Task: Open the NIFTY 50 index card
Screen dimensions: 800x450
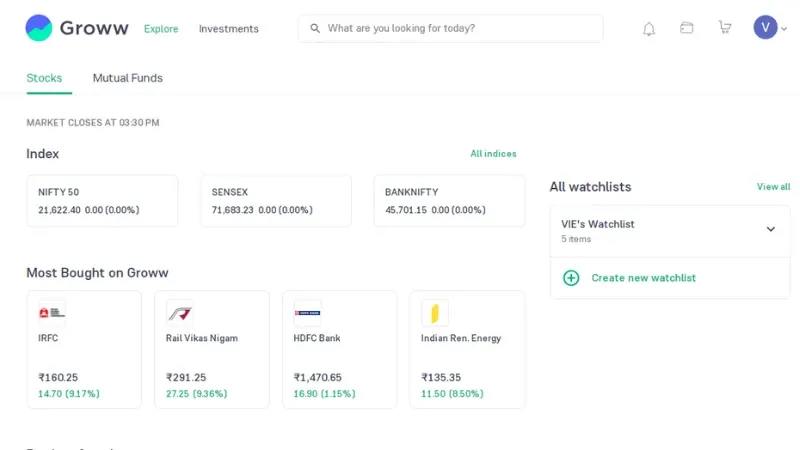Action: (x=102, y=201)
